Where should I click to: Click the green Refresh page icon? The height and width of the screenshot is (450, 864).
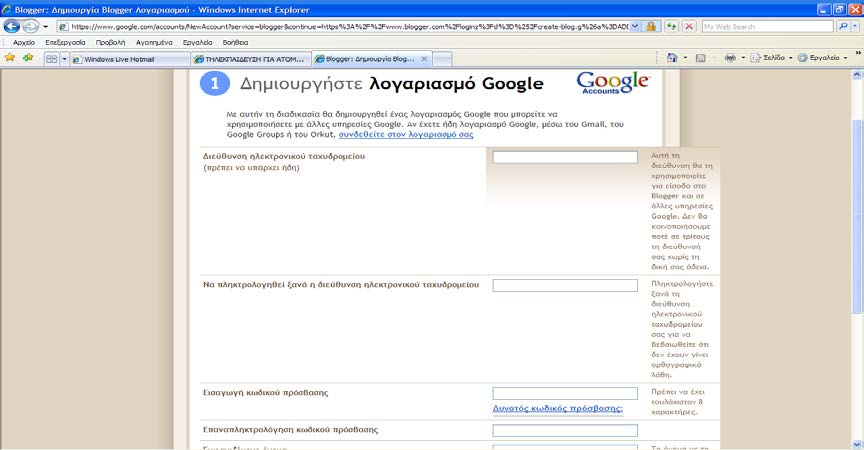click(671, 26)
